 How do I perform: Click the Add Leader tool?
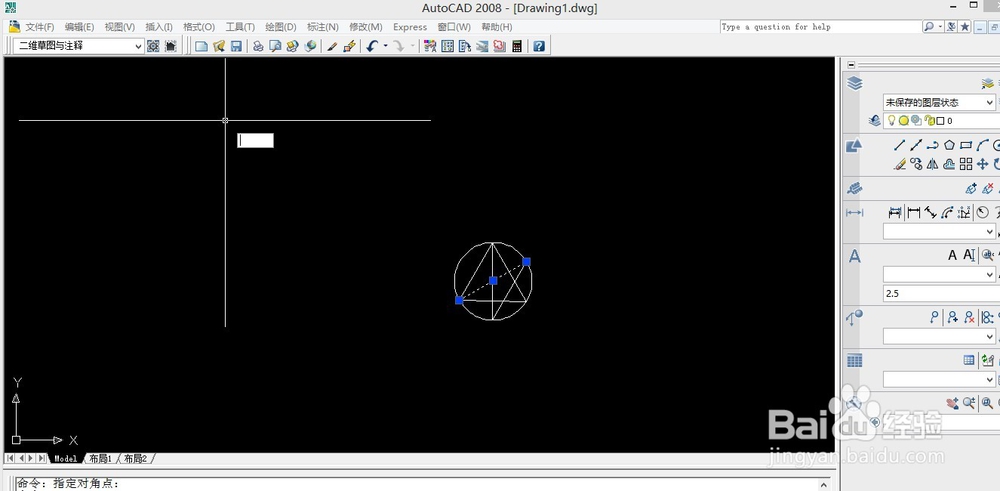point(952,316)
